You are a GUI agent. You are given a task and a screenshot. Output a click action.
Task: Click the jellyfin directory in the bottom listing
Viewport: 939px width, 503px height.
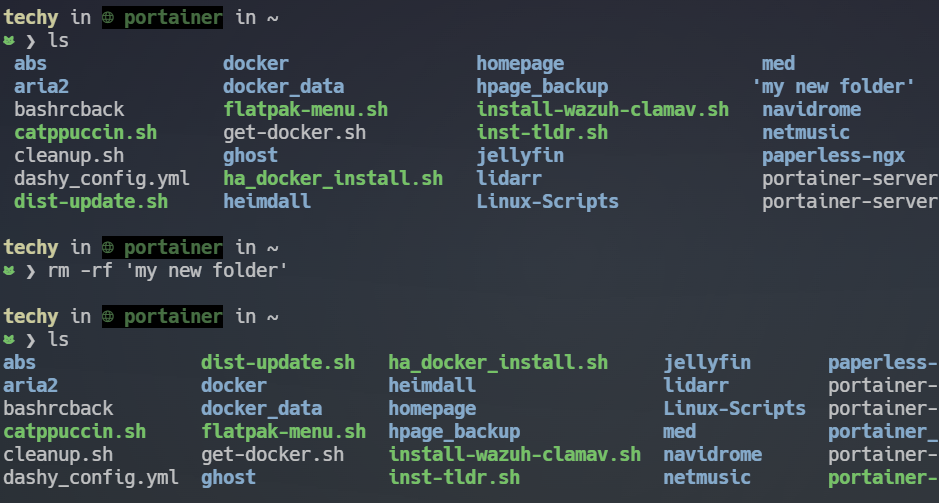pos(707,362)
